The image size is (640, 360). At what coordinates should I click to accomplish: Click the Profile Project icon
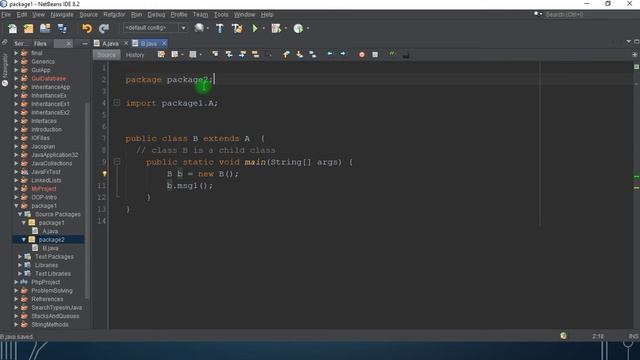298,28
